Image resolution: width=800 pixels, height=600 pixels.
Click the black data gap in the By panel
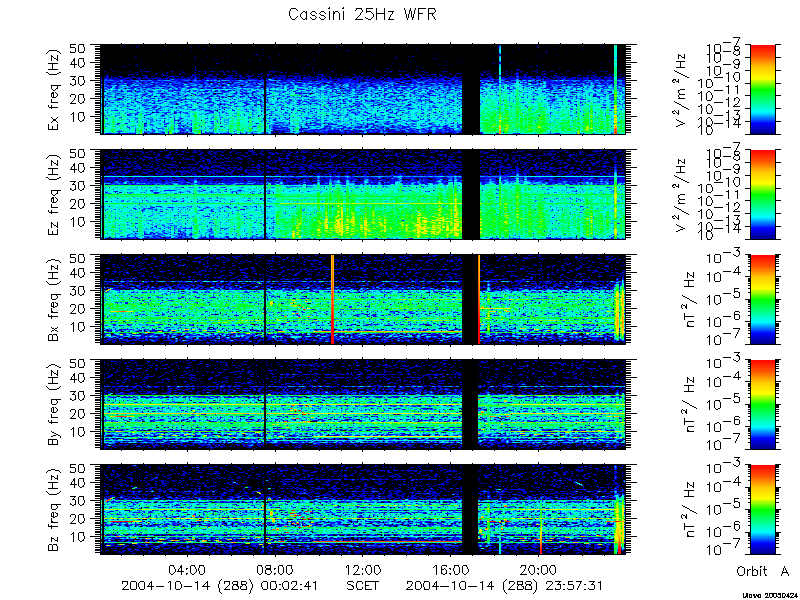[470, 405]
